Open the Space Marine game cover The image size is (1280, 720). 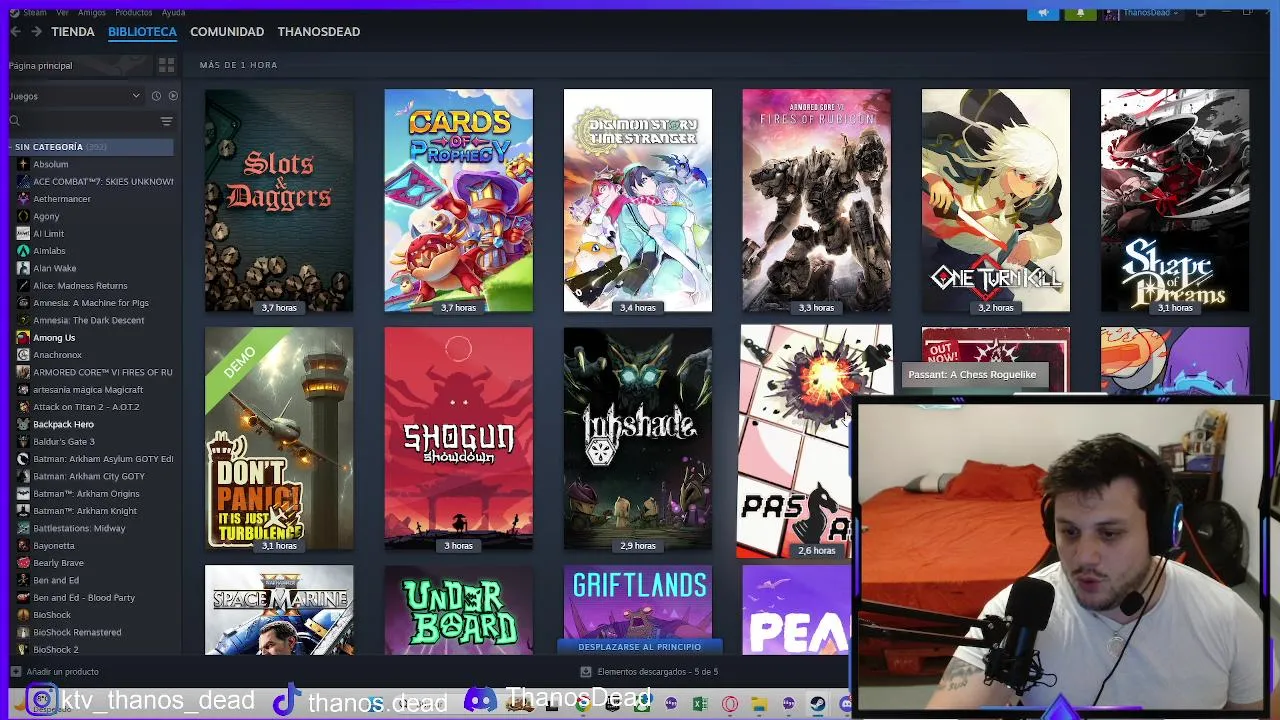279,610
